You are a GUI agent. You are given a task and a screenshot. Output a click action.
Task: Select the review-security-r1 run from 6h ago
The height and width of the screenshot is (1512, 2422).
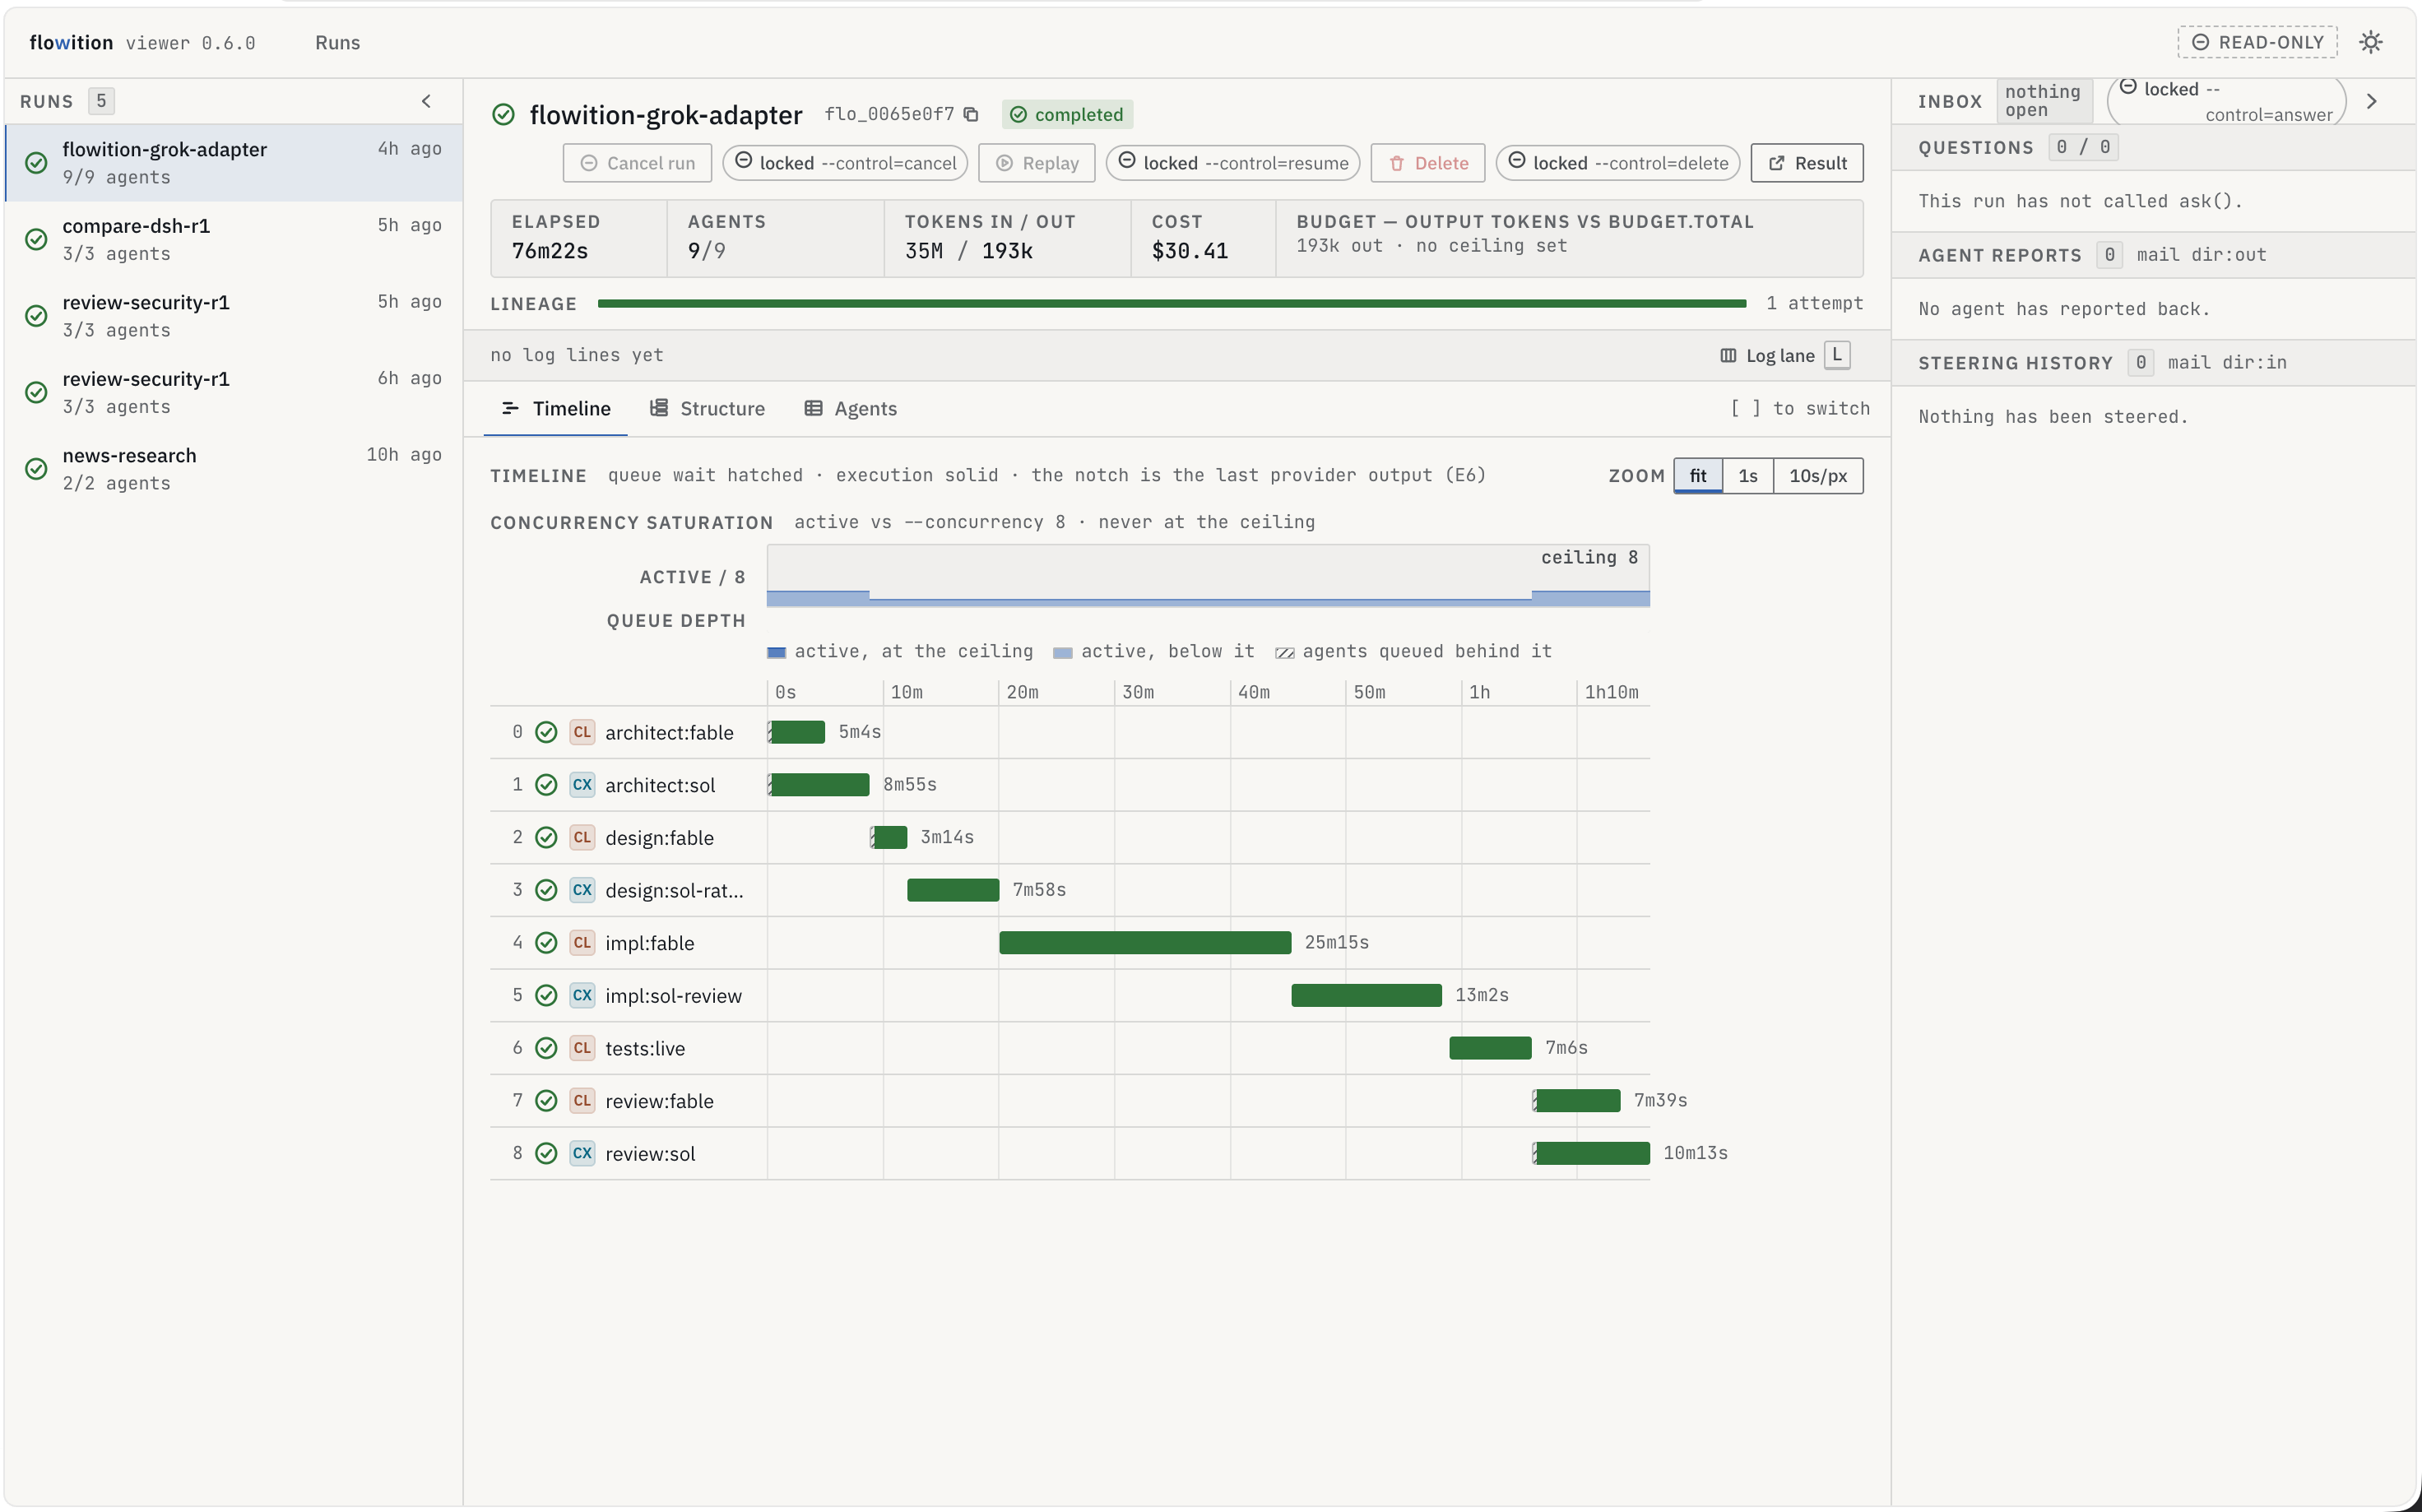[234, 393]
